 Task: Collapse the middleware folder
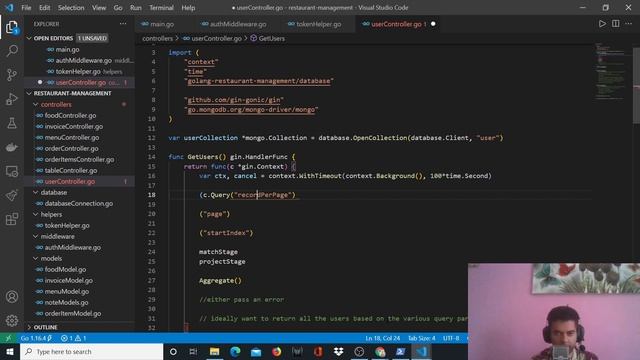coord(36,236)
